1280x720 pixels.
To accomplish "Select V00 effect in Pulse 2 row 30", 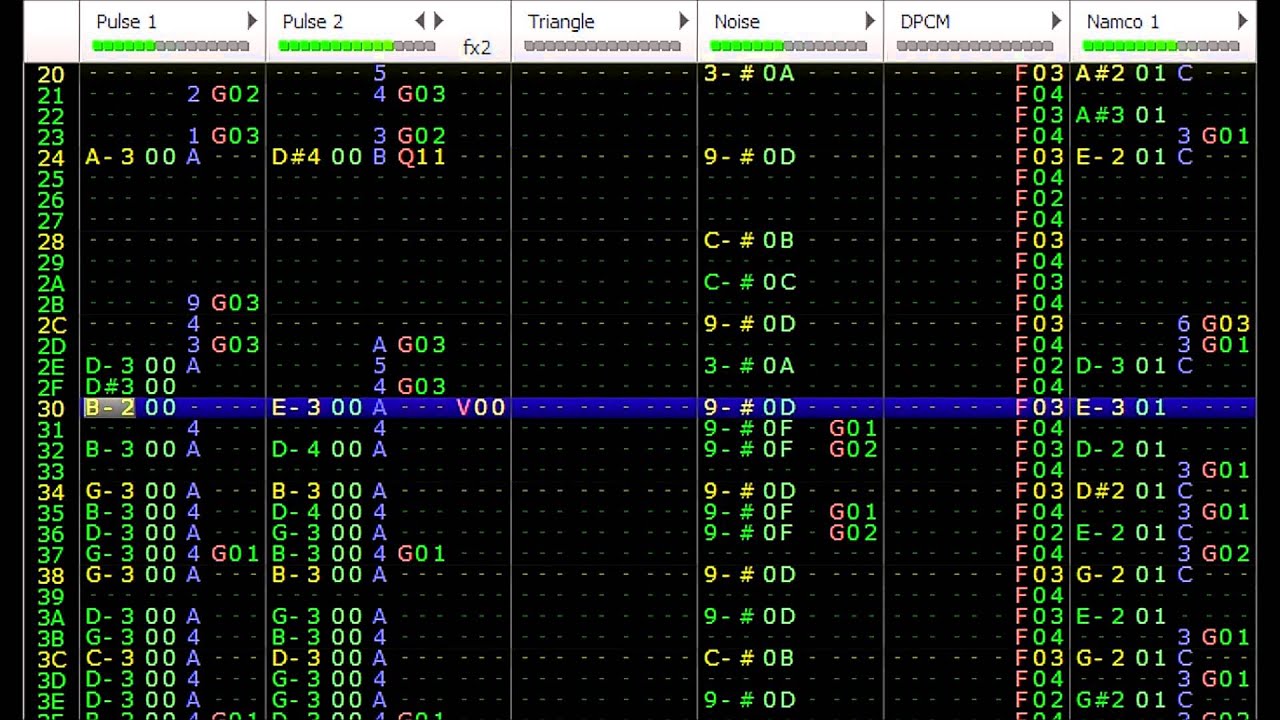I will click(x=481, y=407).
